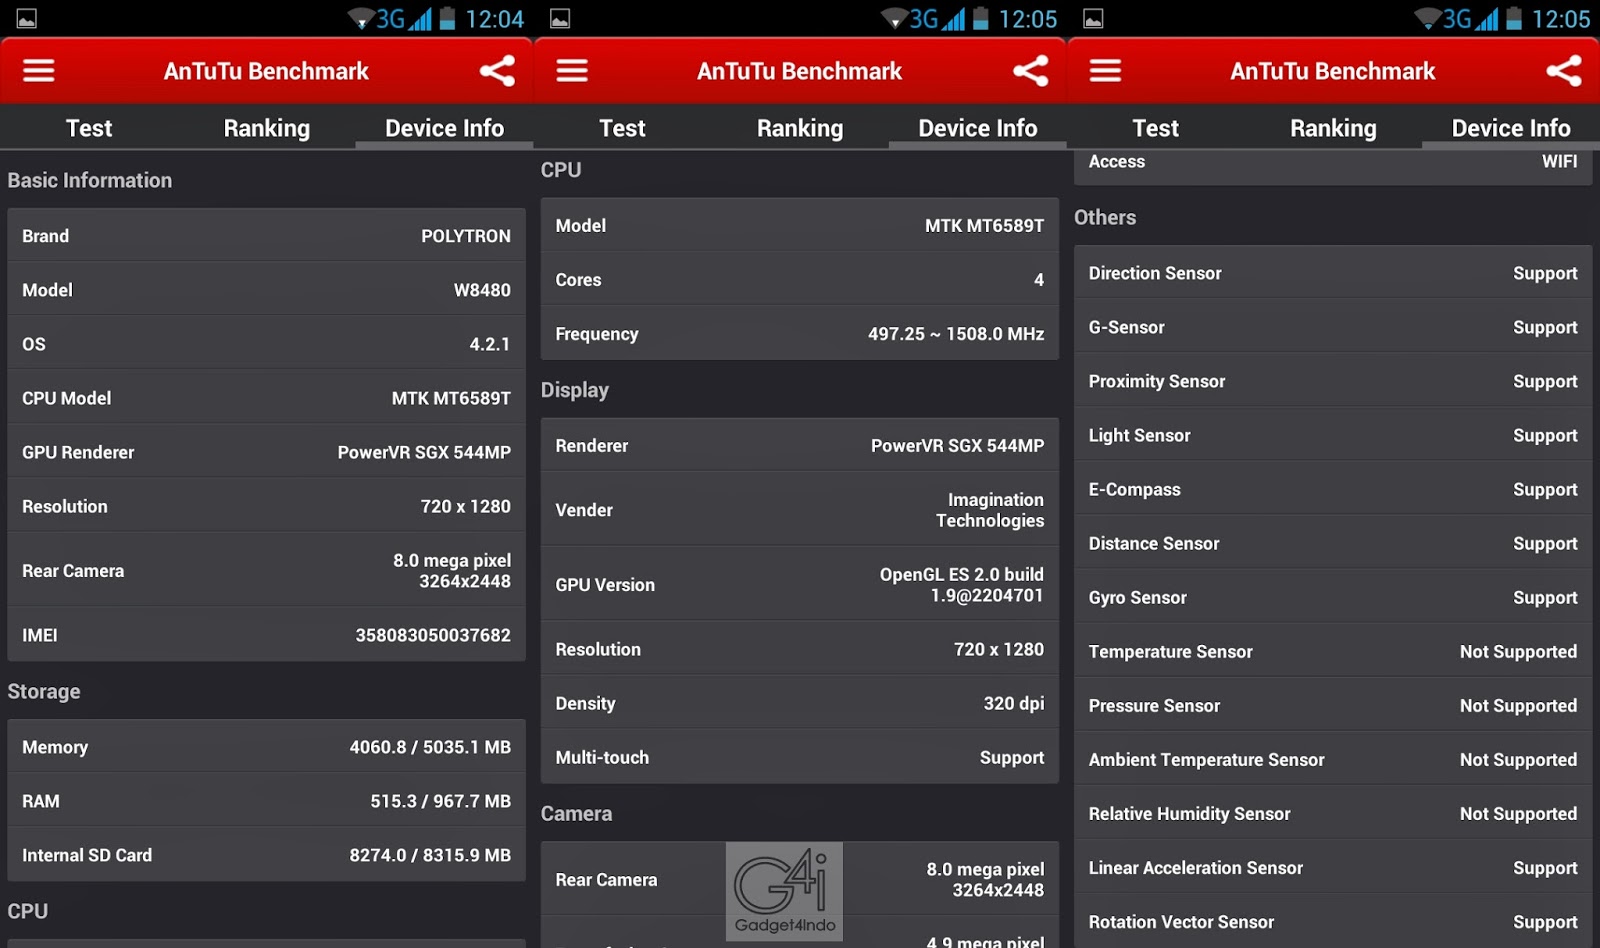The image size is (1600, 948).
Task: Tap the Brand row showing POLYTRON
Action: [x=266, y=236]
